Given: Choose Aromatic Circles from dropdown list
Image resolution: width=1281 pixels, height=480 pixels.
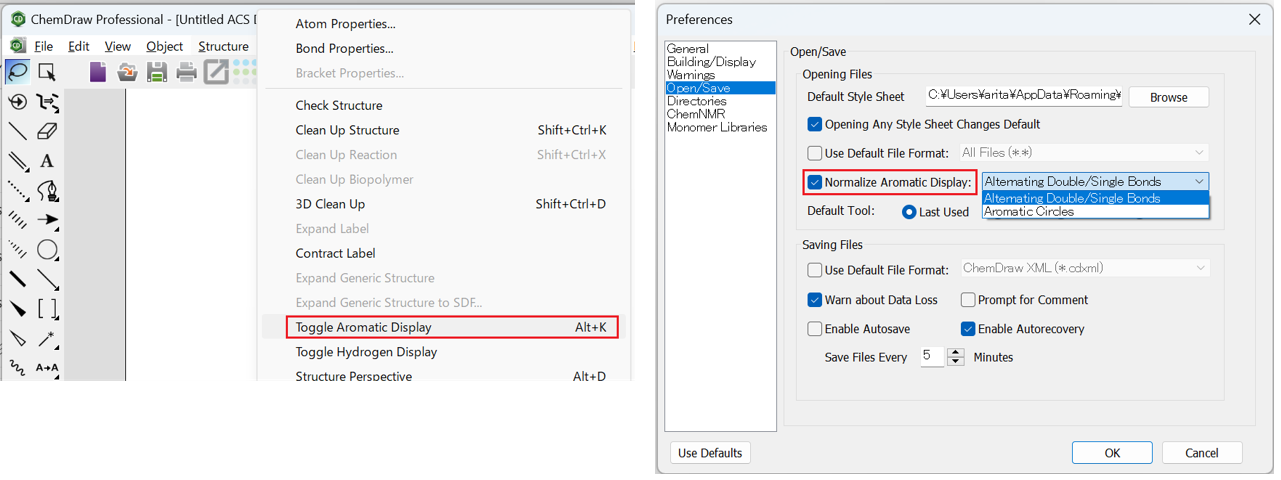Looking at the screenshot, I should pos(1029,212).
